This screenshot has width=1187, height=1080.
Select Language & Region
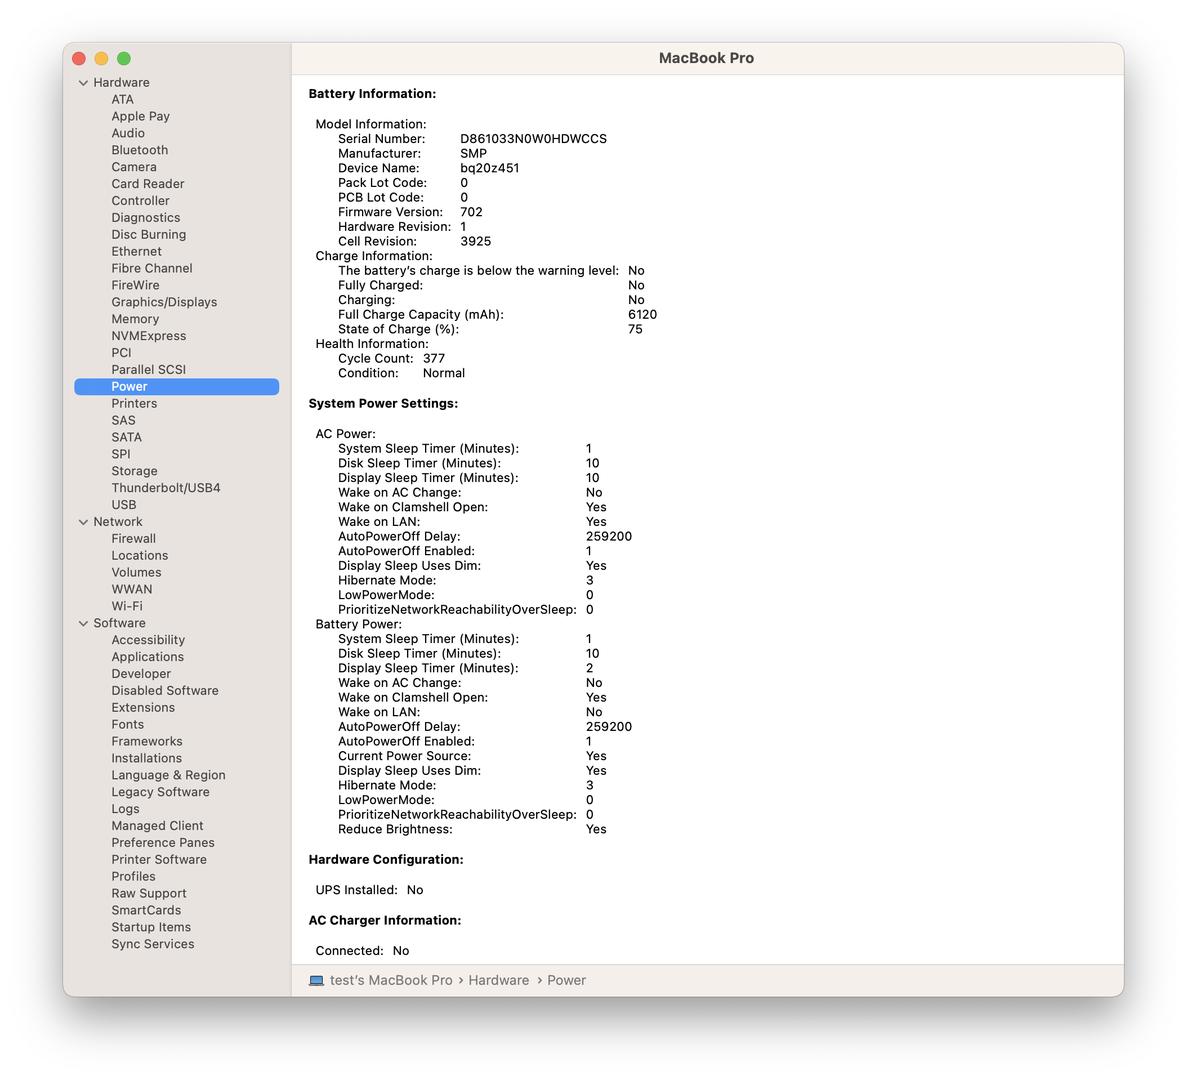tap(169, 775)
